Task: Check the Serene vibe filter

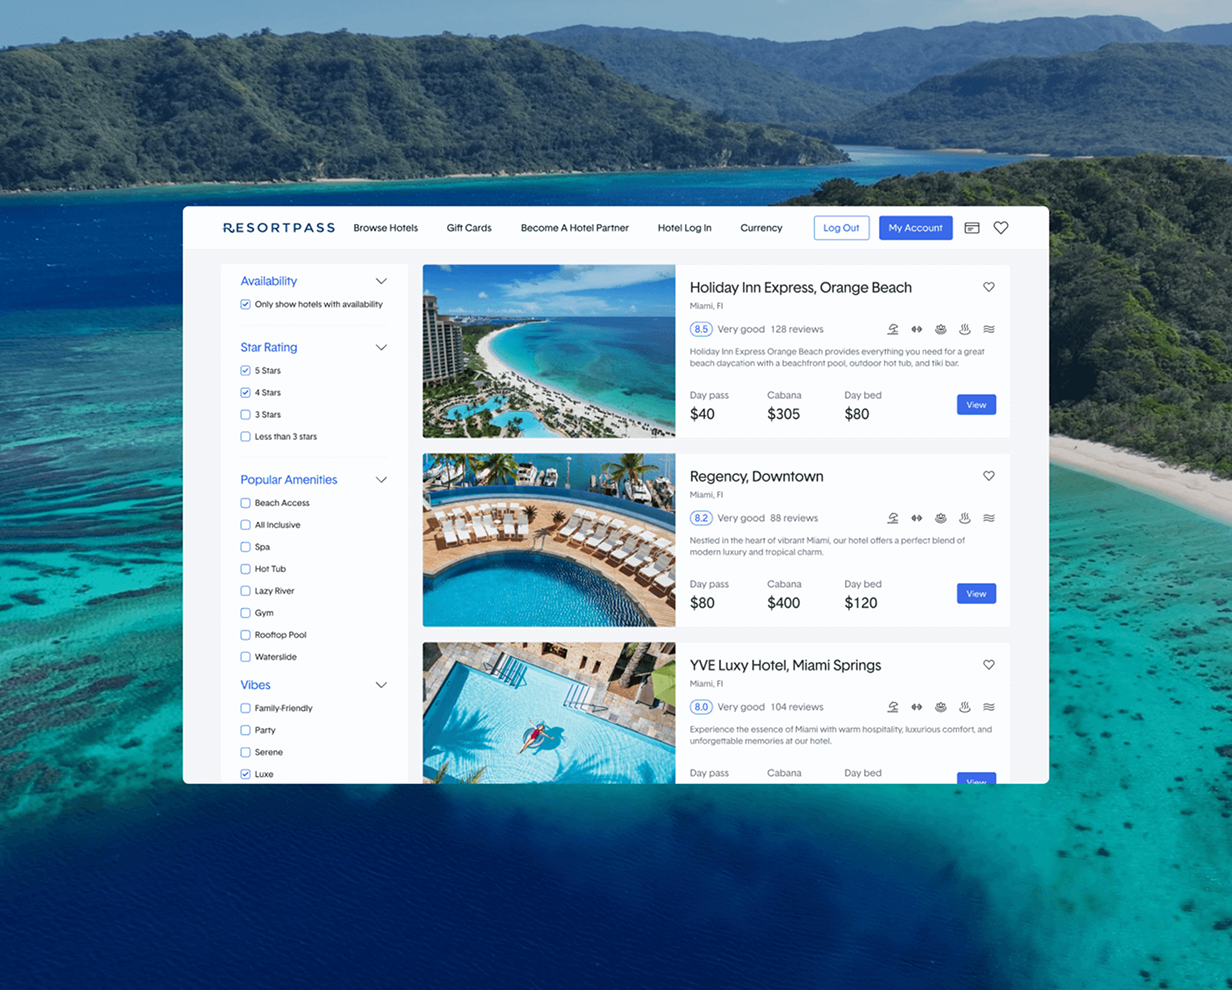Action: [245, 752]
